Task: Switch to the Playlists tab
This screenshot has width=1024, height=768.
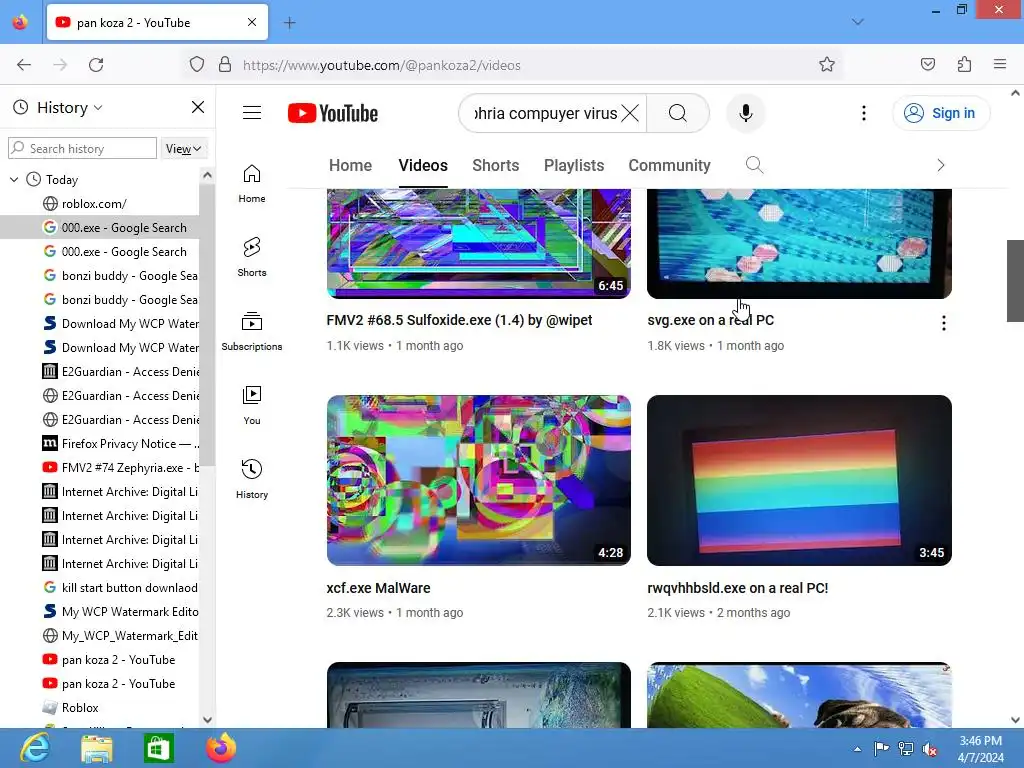Action: [x=574, y=165]
